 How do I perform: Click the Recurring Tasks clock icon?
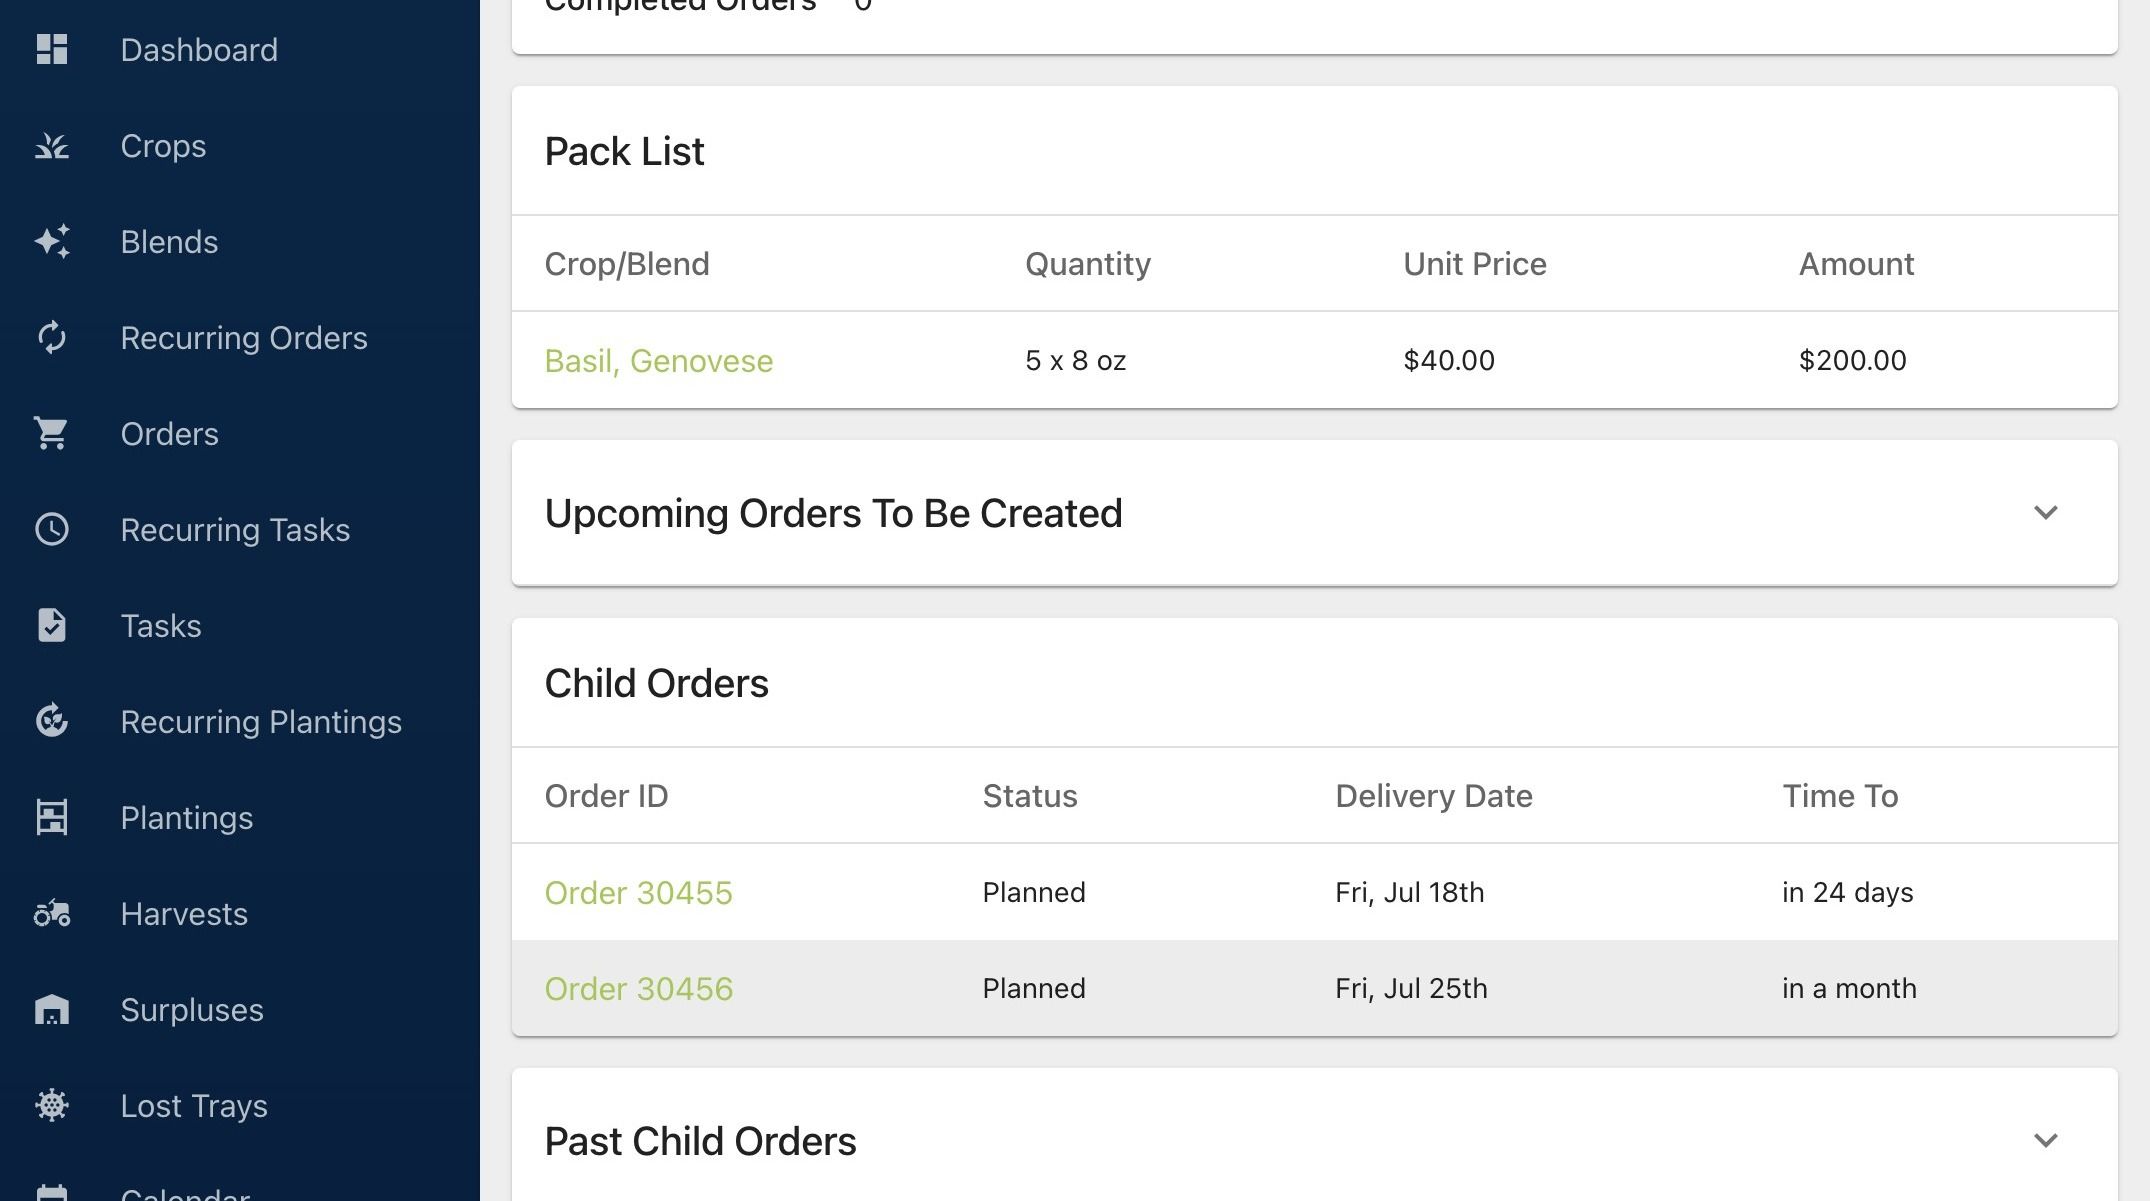52,529
